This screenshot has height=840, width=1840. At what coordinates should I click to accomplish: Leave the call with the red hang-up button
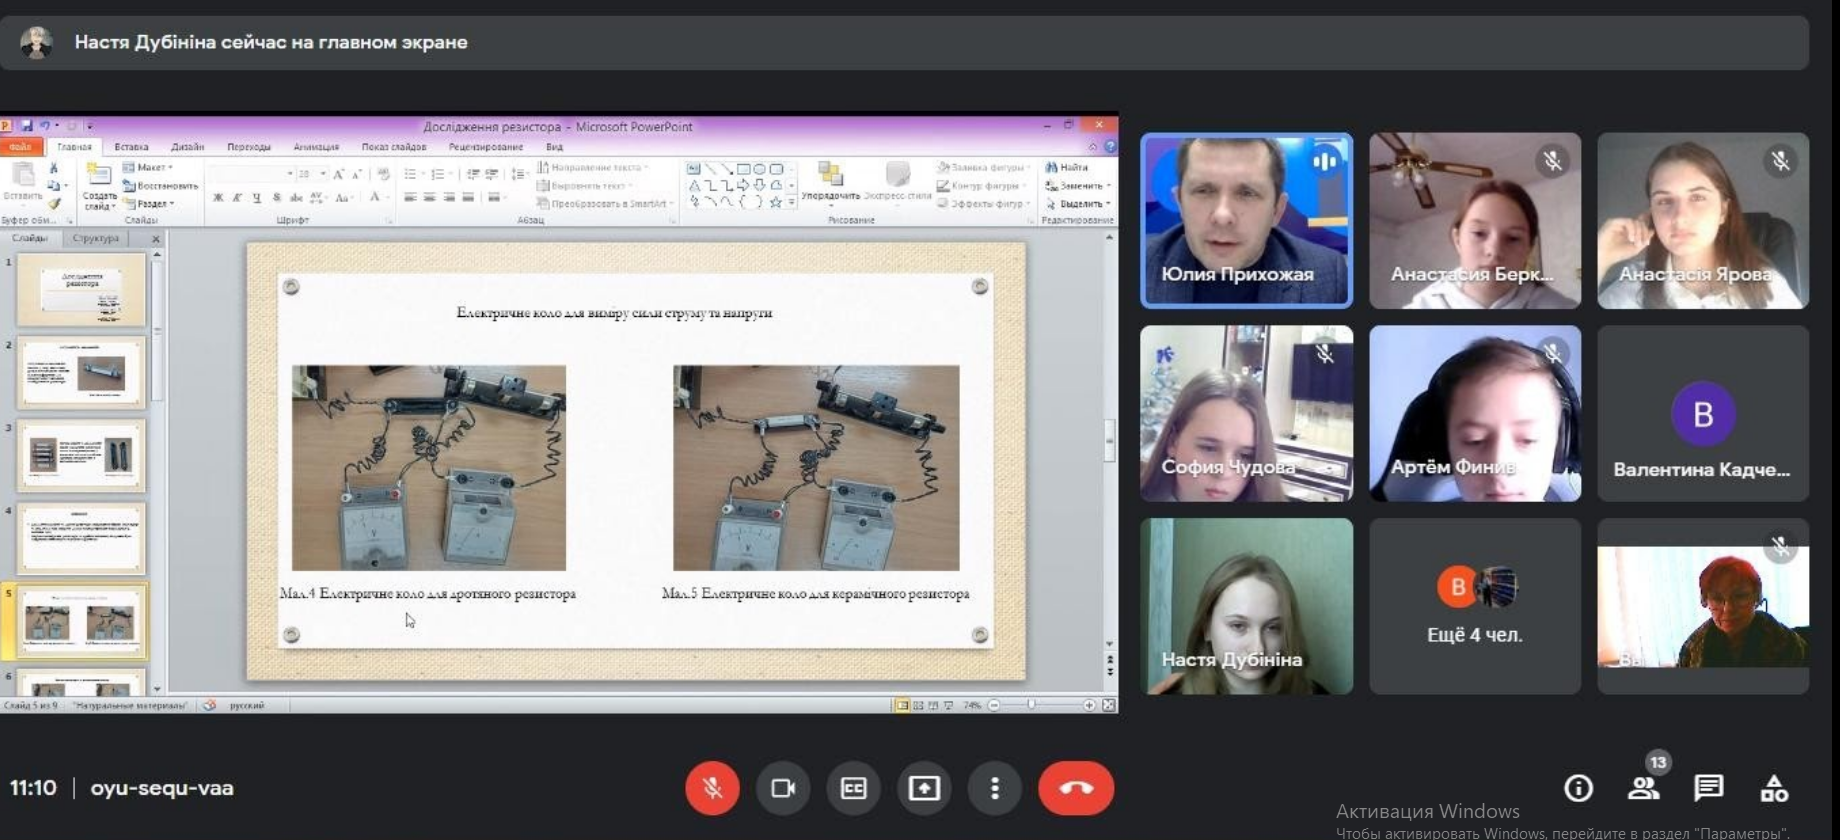point(1076,788)
